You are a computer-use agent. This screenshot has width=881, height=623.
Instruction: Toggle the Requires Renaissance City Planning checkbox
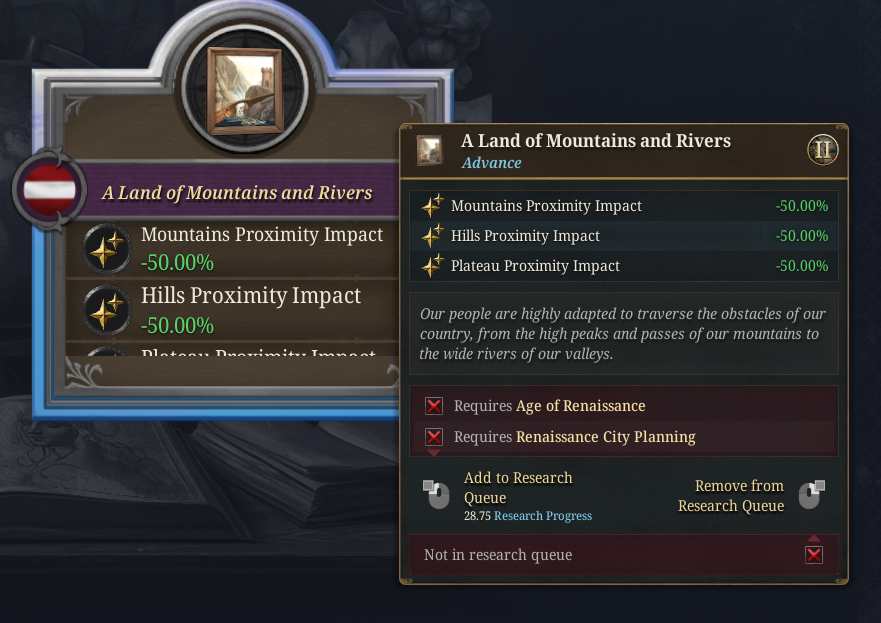434,437
